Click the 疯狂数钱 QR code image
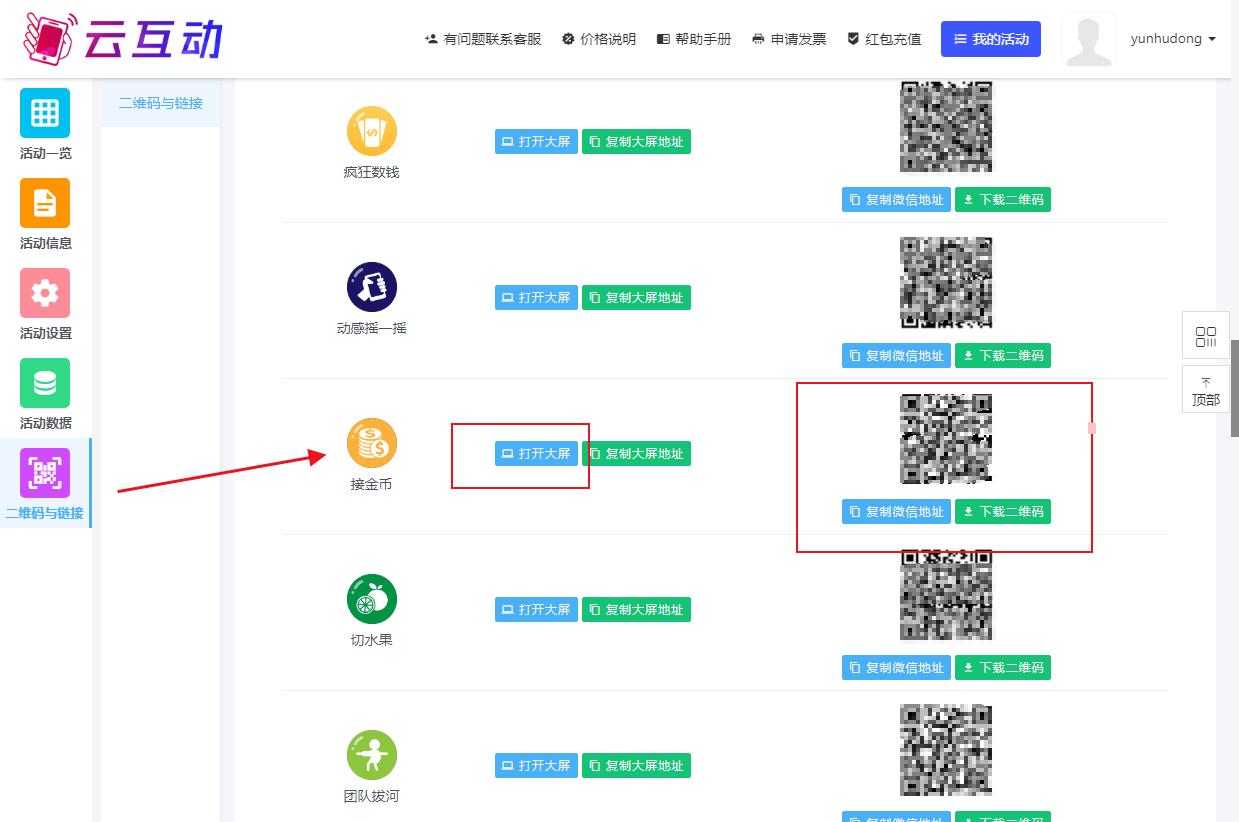This screenshot has width=1239, height=822. click(946, 127)
